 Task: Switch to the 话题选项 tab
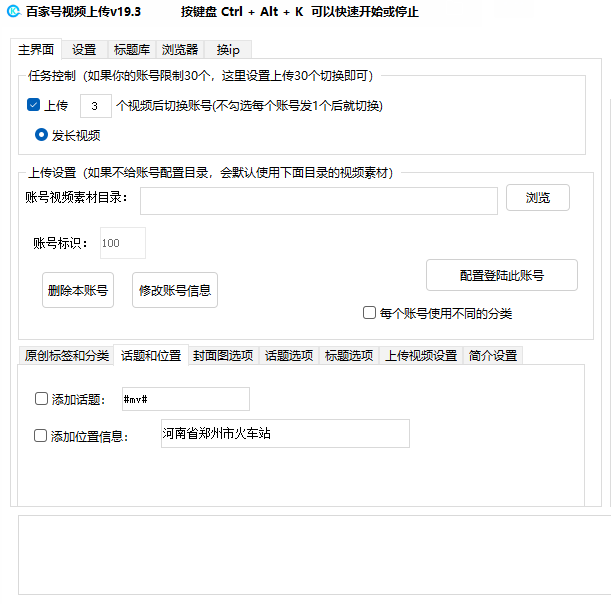[x=289, y=355]
